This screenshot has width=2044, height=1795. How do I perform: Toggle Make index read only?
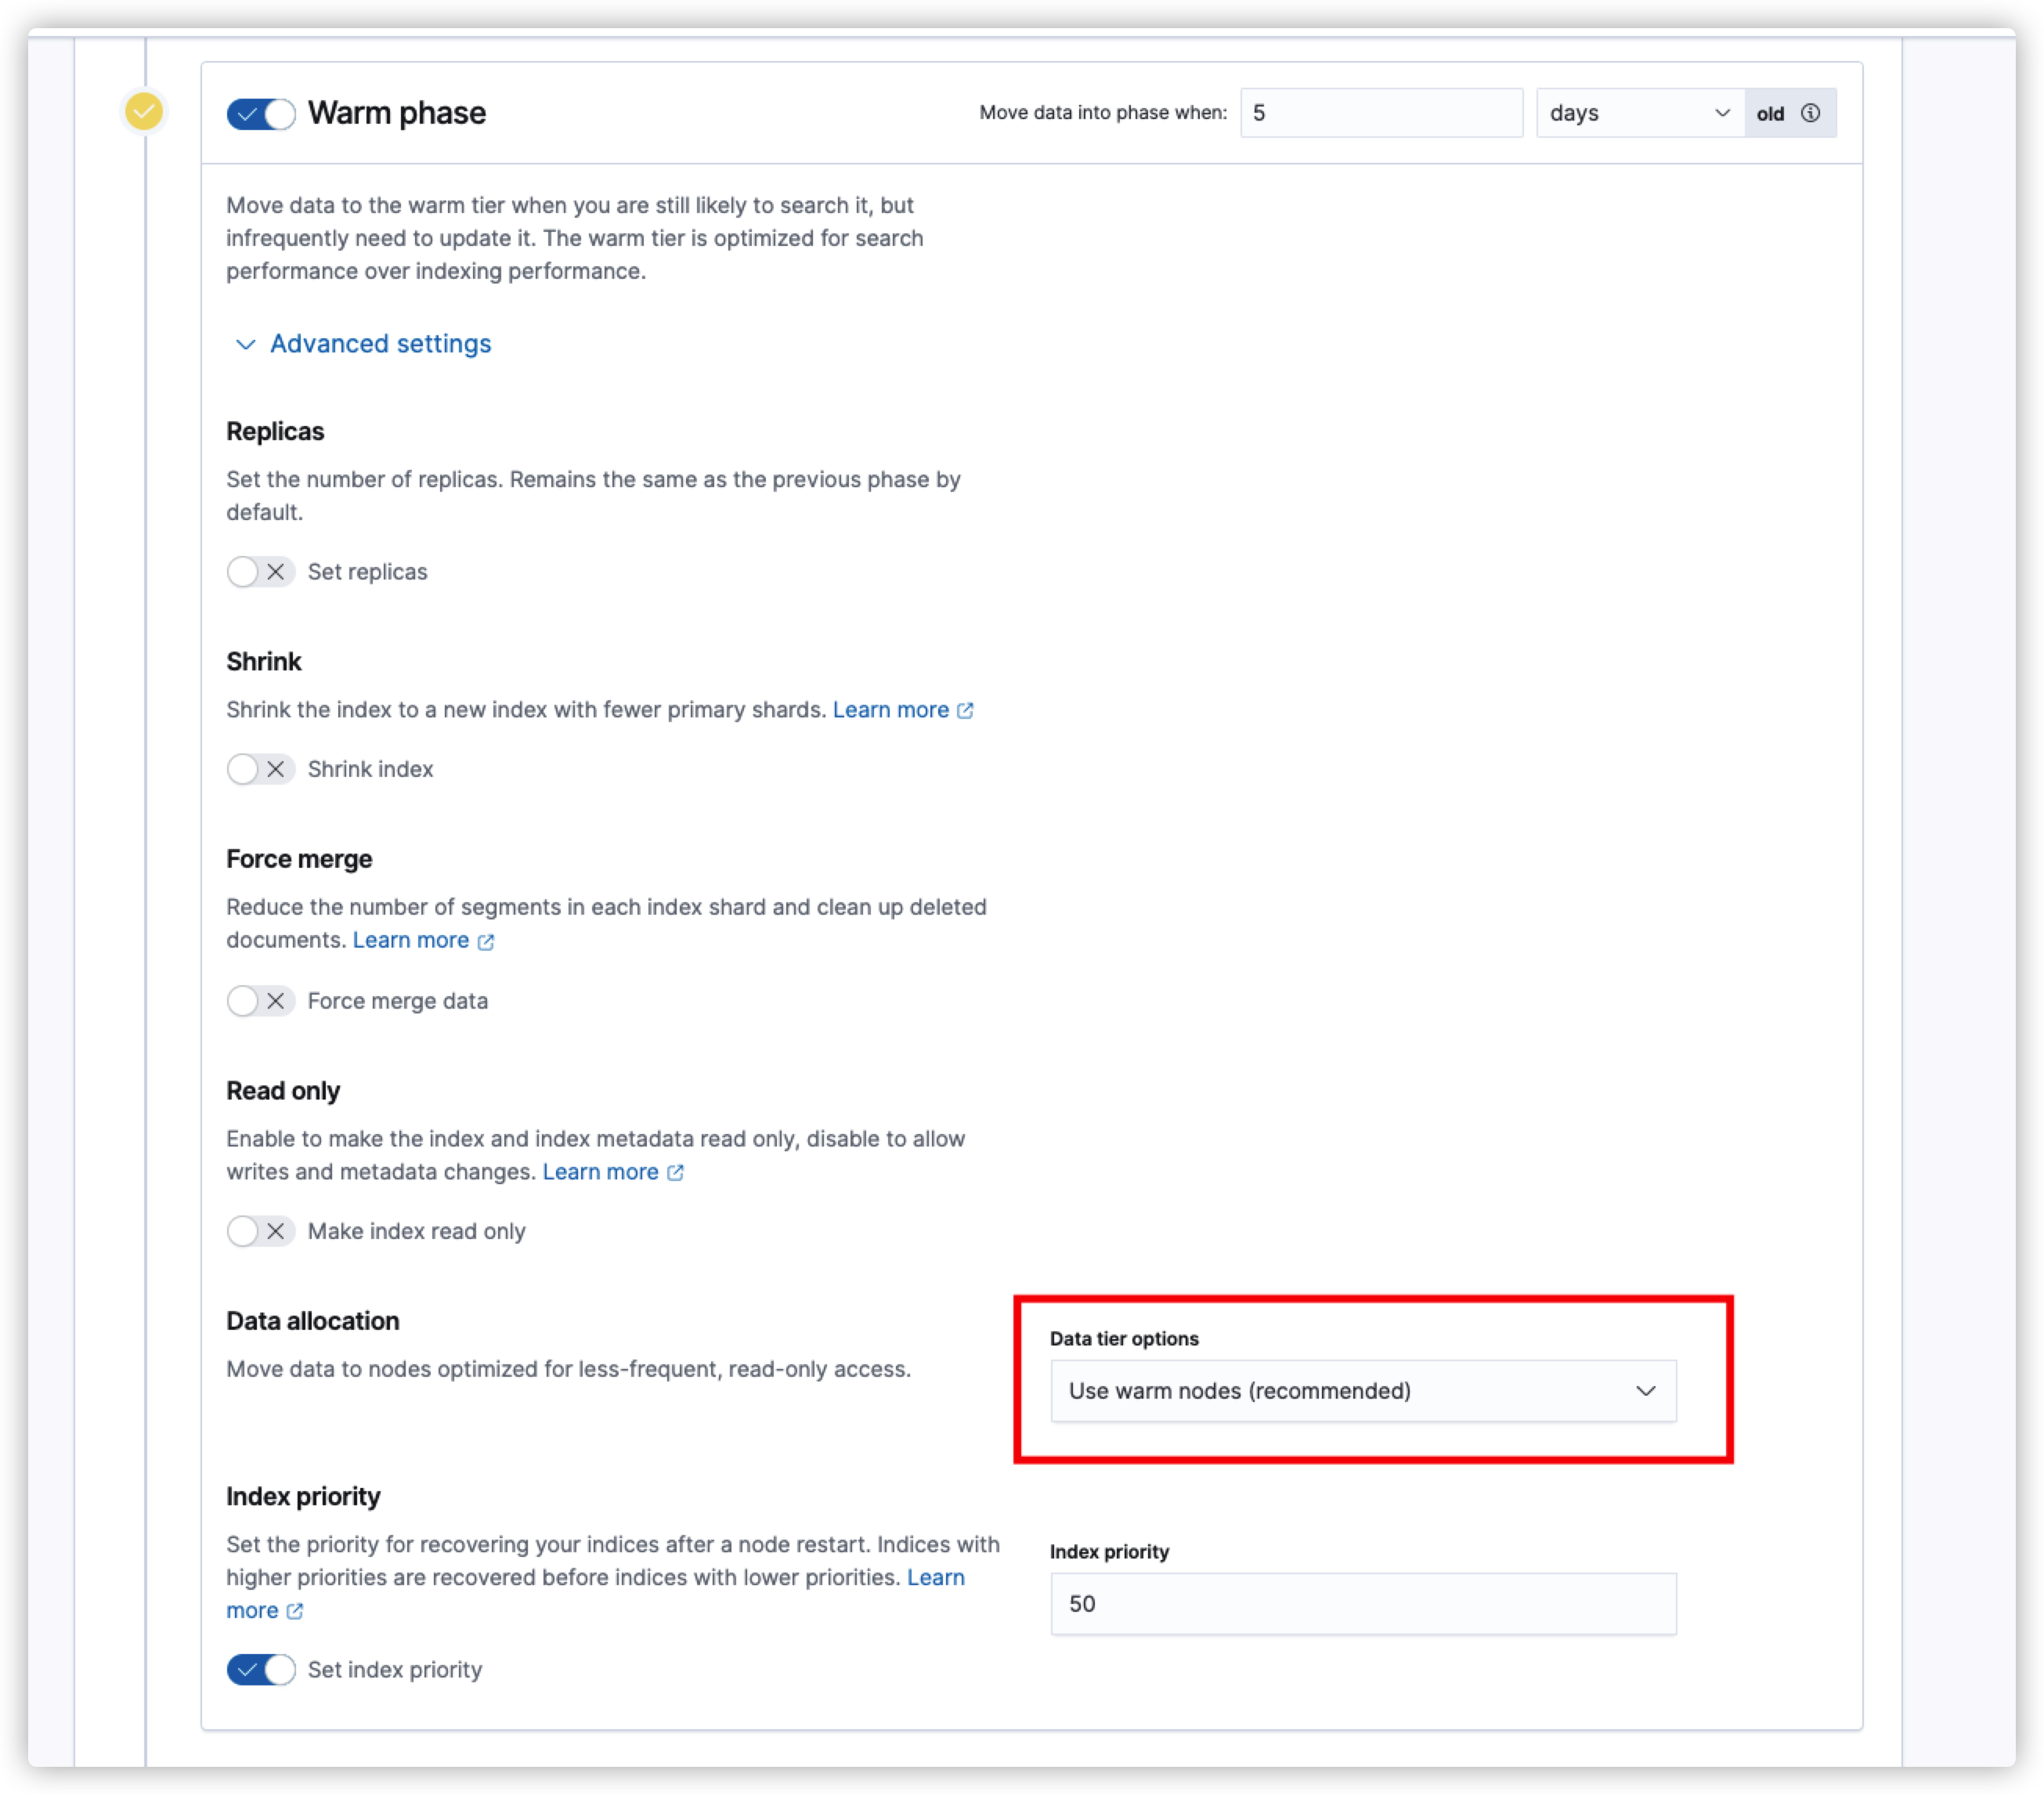point(261,1231)
